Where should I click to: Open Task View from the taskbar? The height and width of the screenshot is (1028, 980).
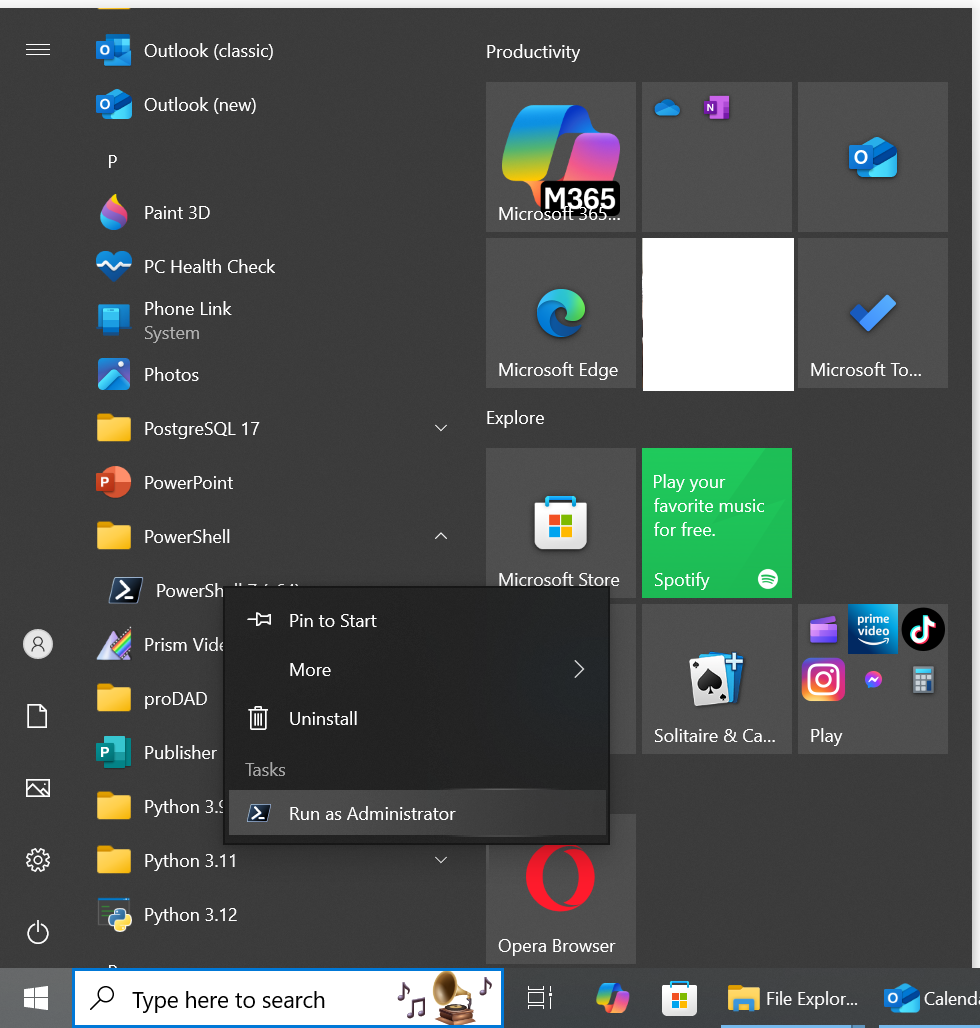coord(540,998)
